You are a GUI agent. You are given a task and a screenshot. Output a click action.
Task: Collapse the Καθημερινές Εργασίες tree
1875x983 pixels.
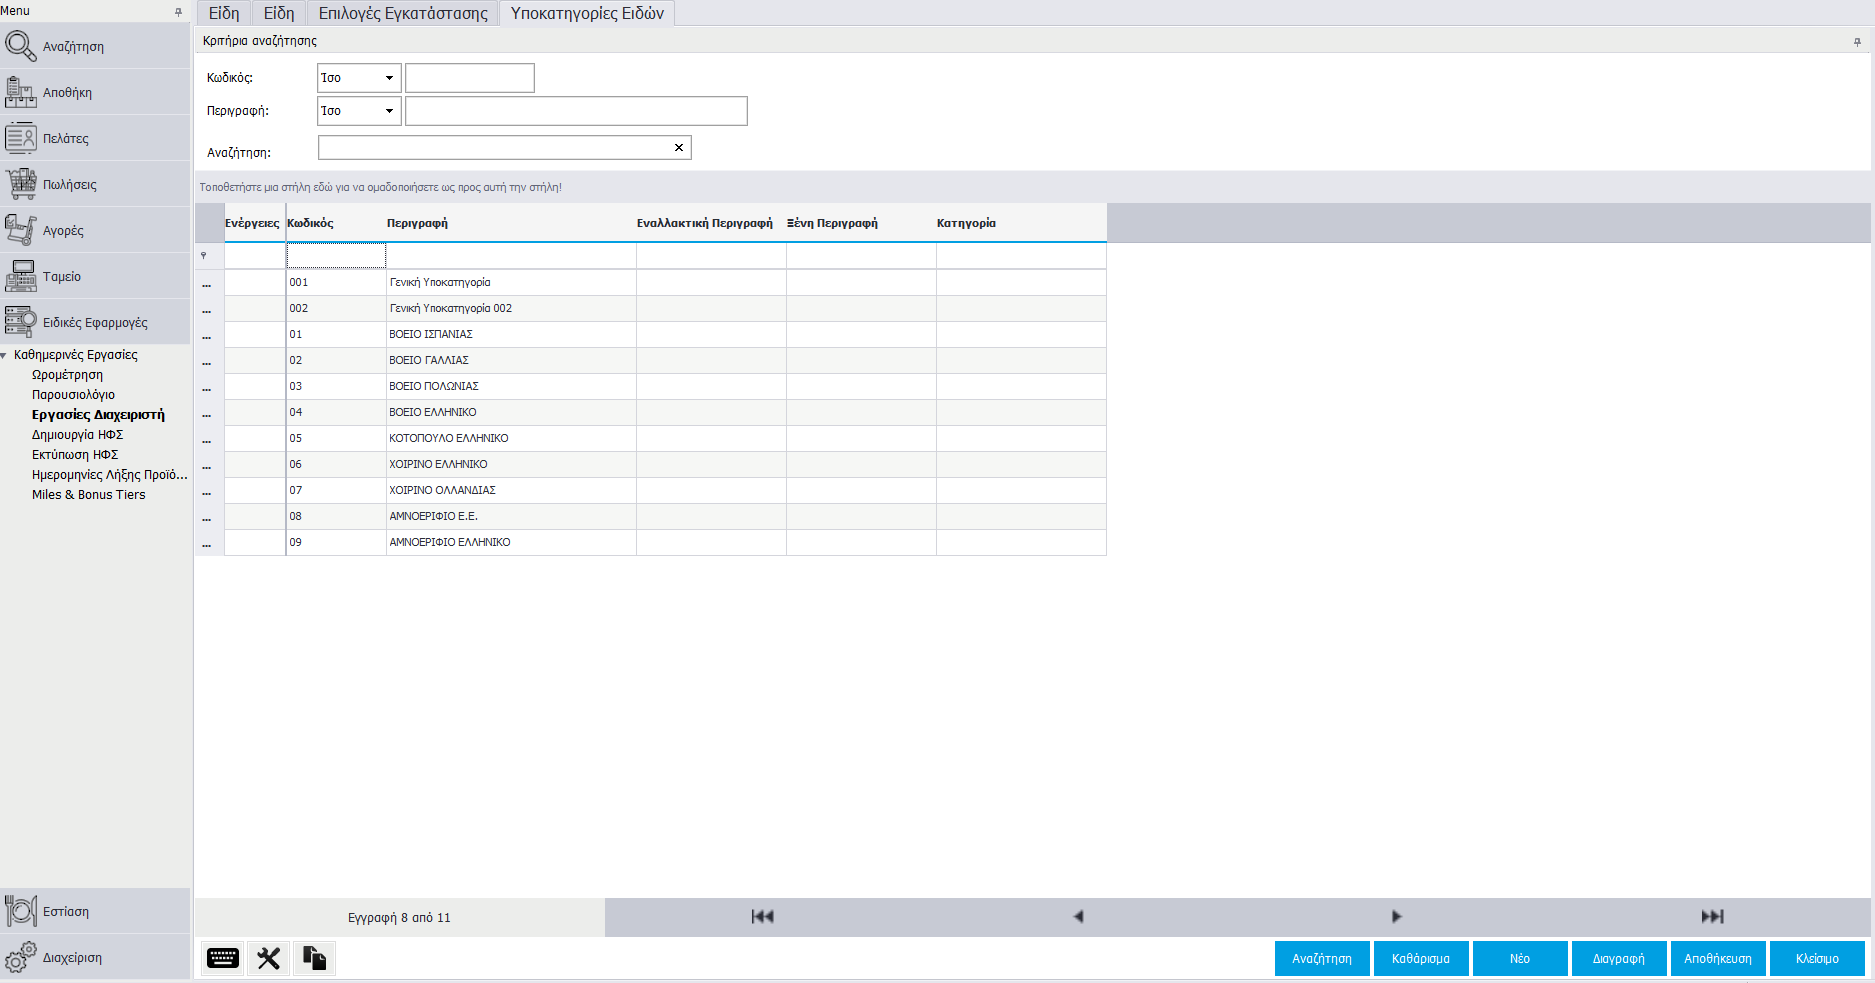click(x=5, y=356)
